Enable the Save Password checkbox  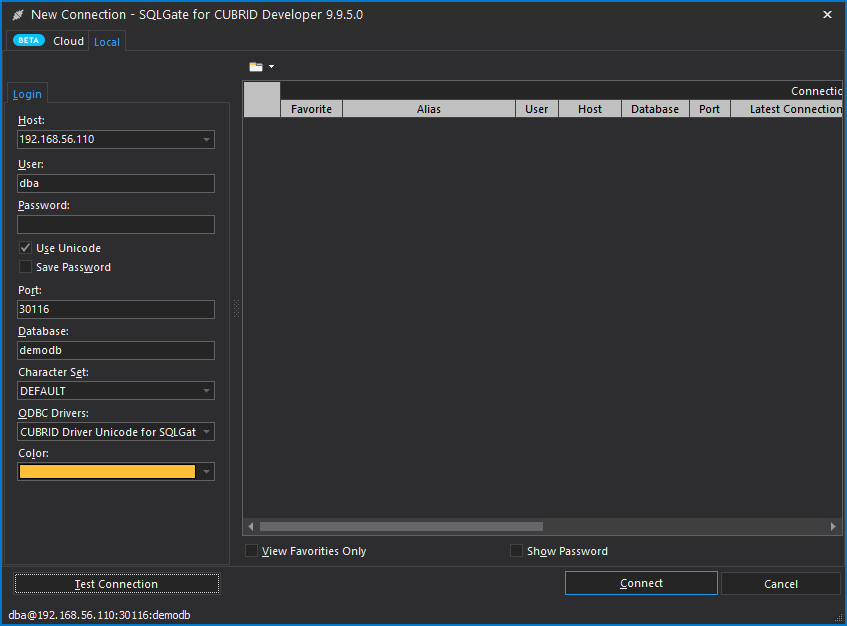(25, 267)
